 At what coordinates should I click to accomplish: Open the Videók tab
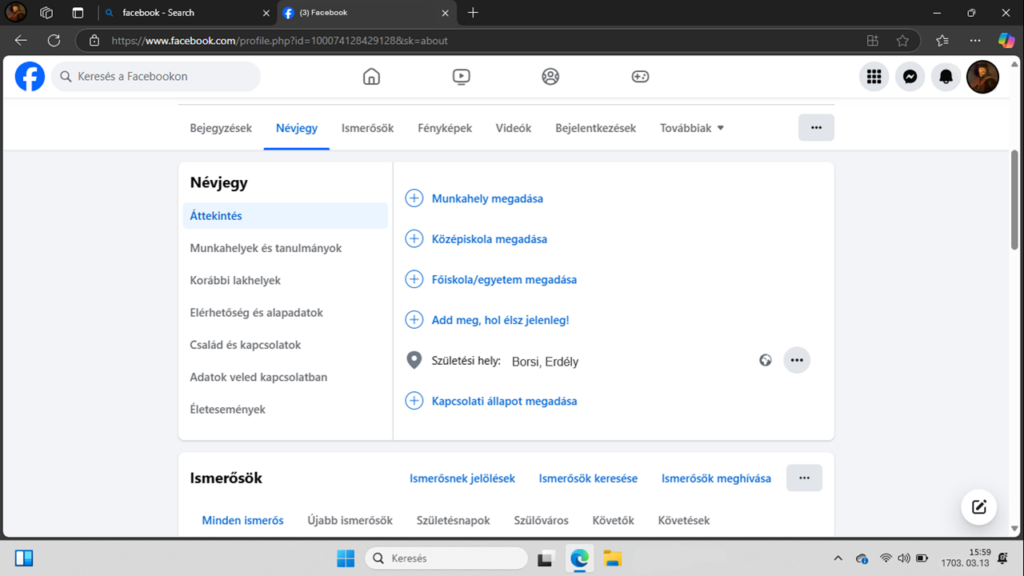513,128
